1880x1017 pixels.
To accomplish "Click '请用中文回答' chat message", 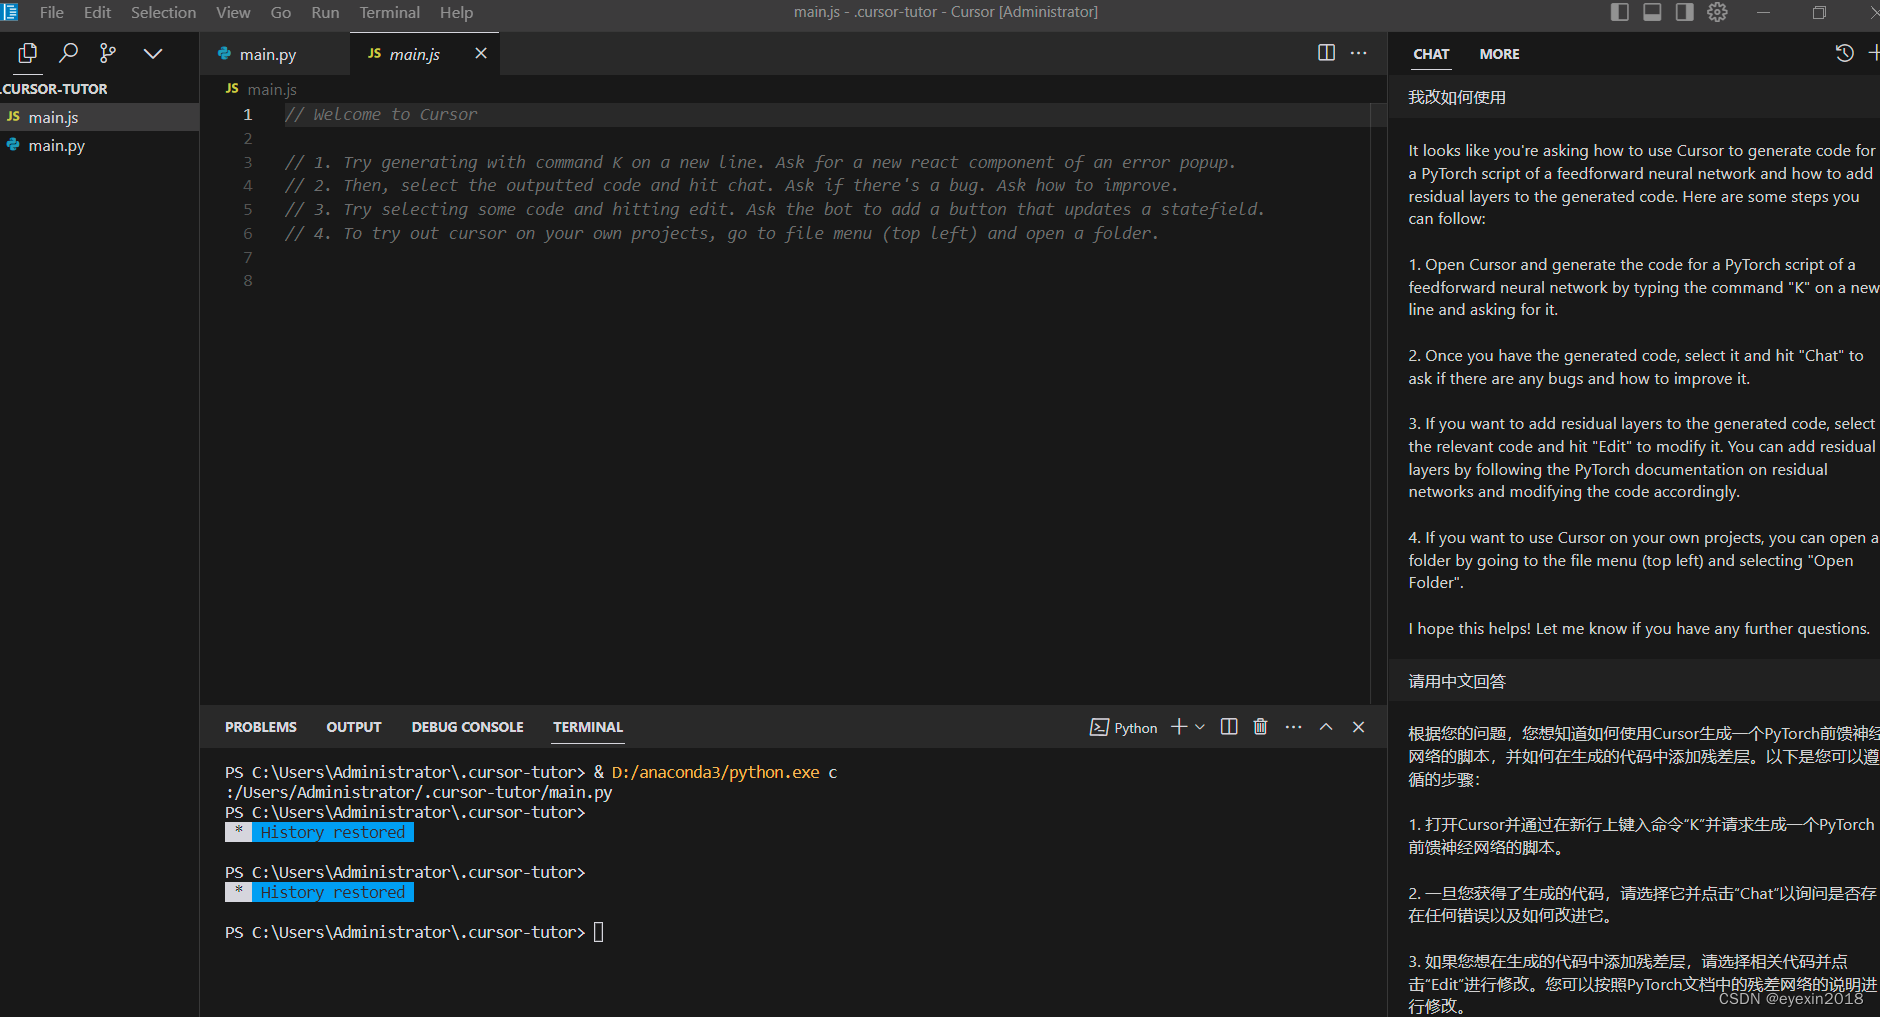I will (x=1457, y=681).
